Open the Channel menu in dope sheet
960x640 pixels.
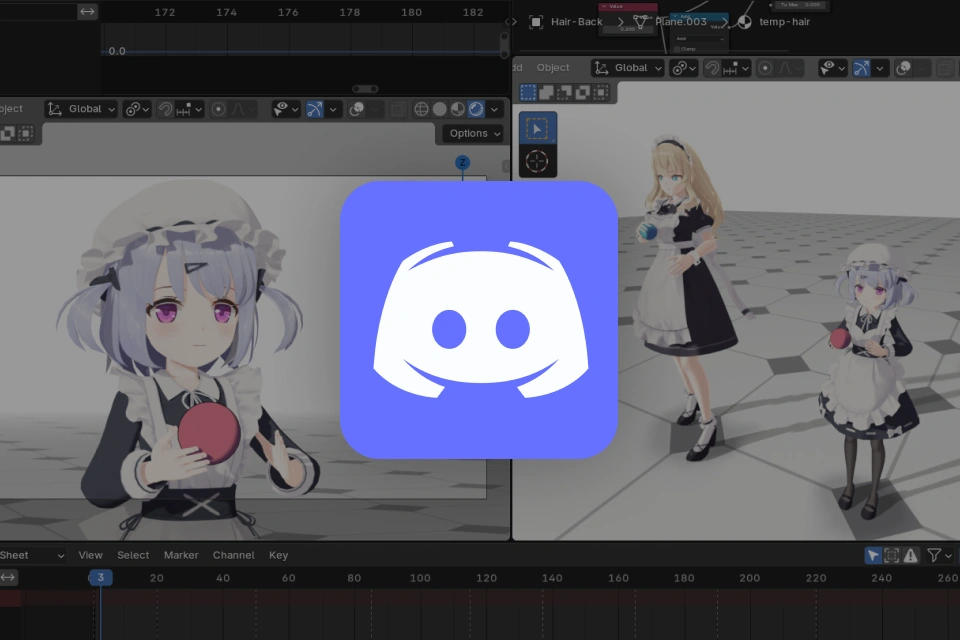pyautogui.click(x=233, y=555)
